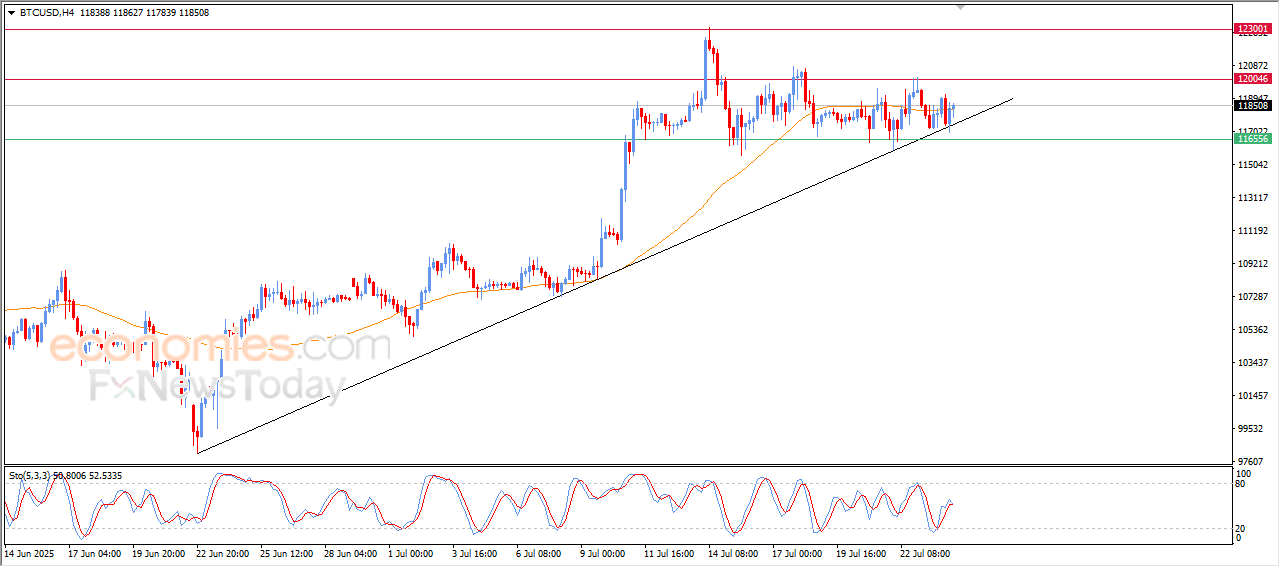1280x567 pixels.
Task: Click the 6 Jul 08:00 time label
Action: (539, 552)
